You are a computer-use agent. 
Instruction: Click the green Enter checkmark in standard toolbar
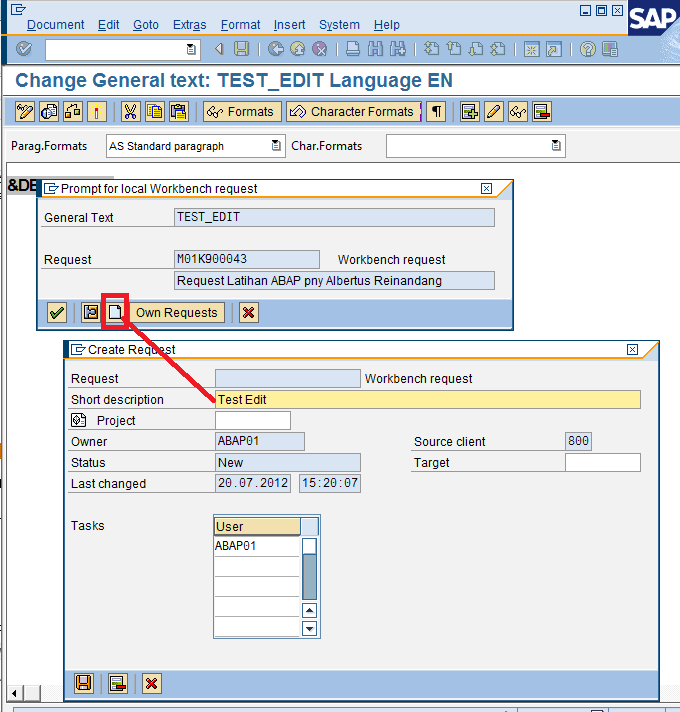click(24, 49)
